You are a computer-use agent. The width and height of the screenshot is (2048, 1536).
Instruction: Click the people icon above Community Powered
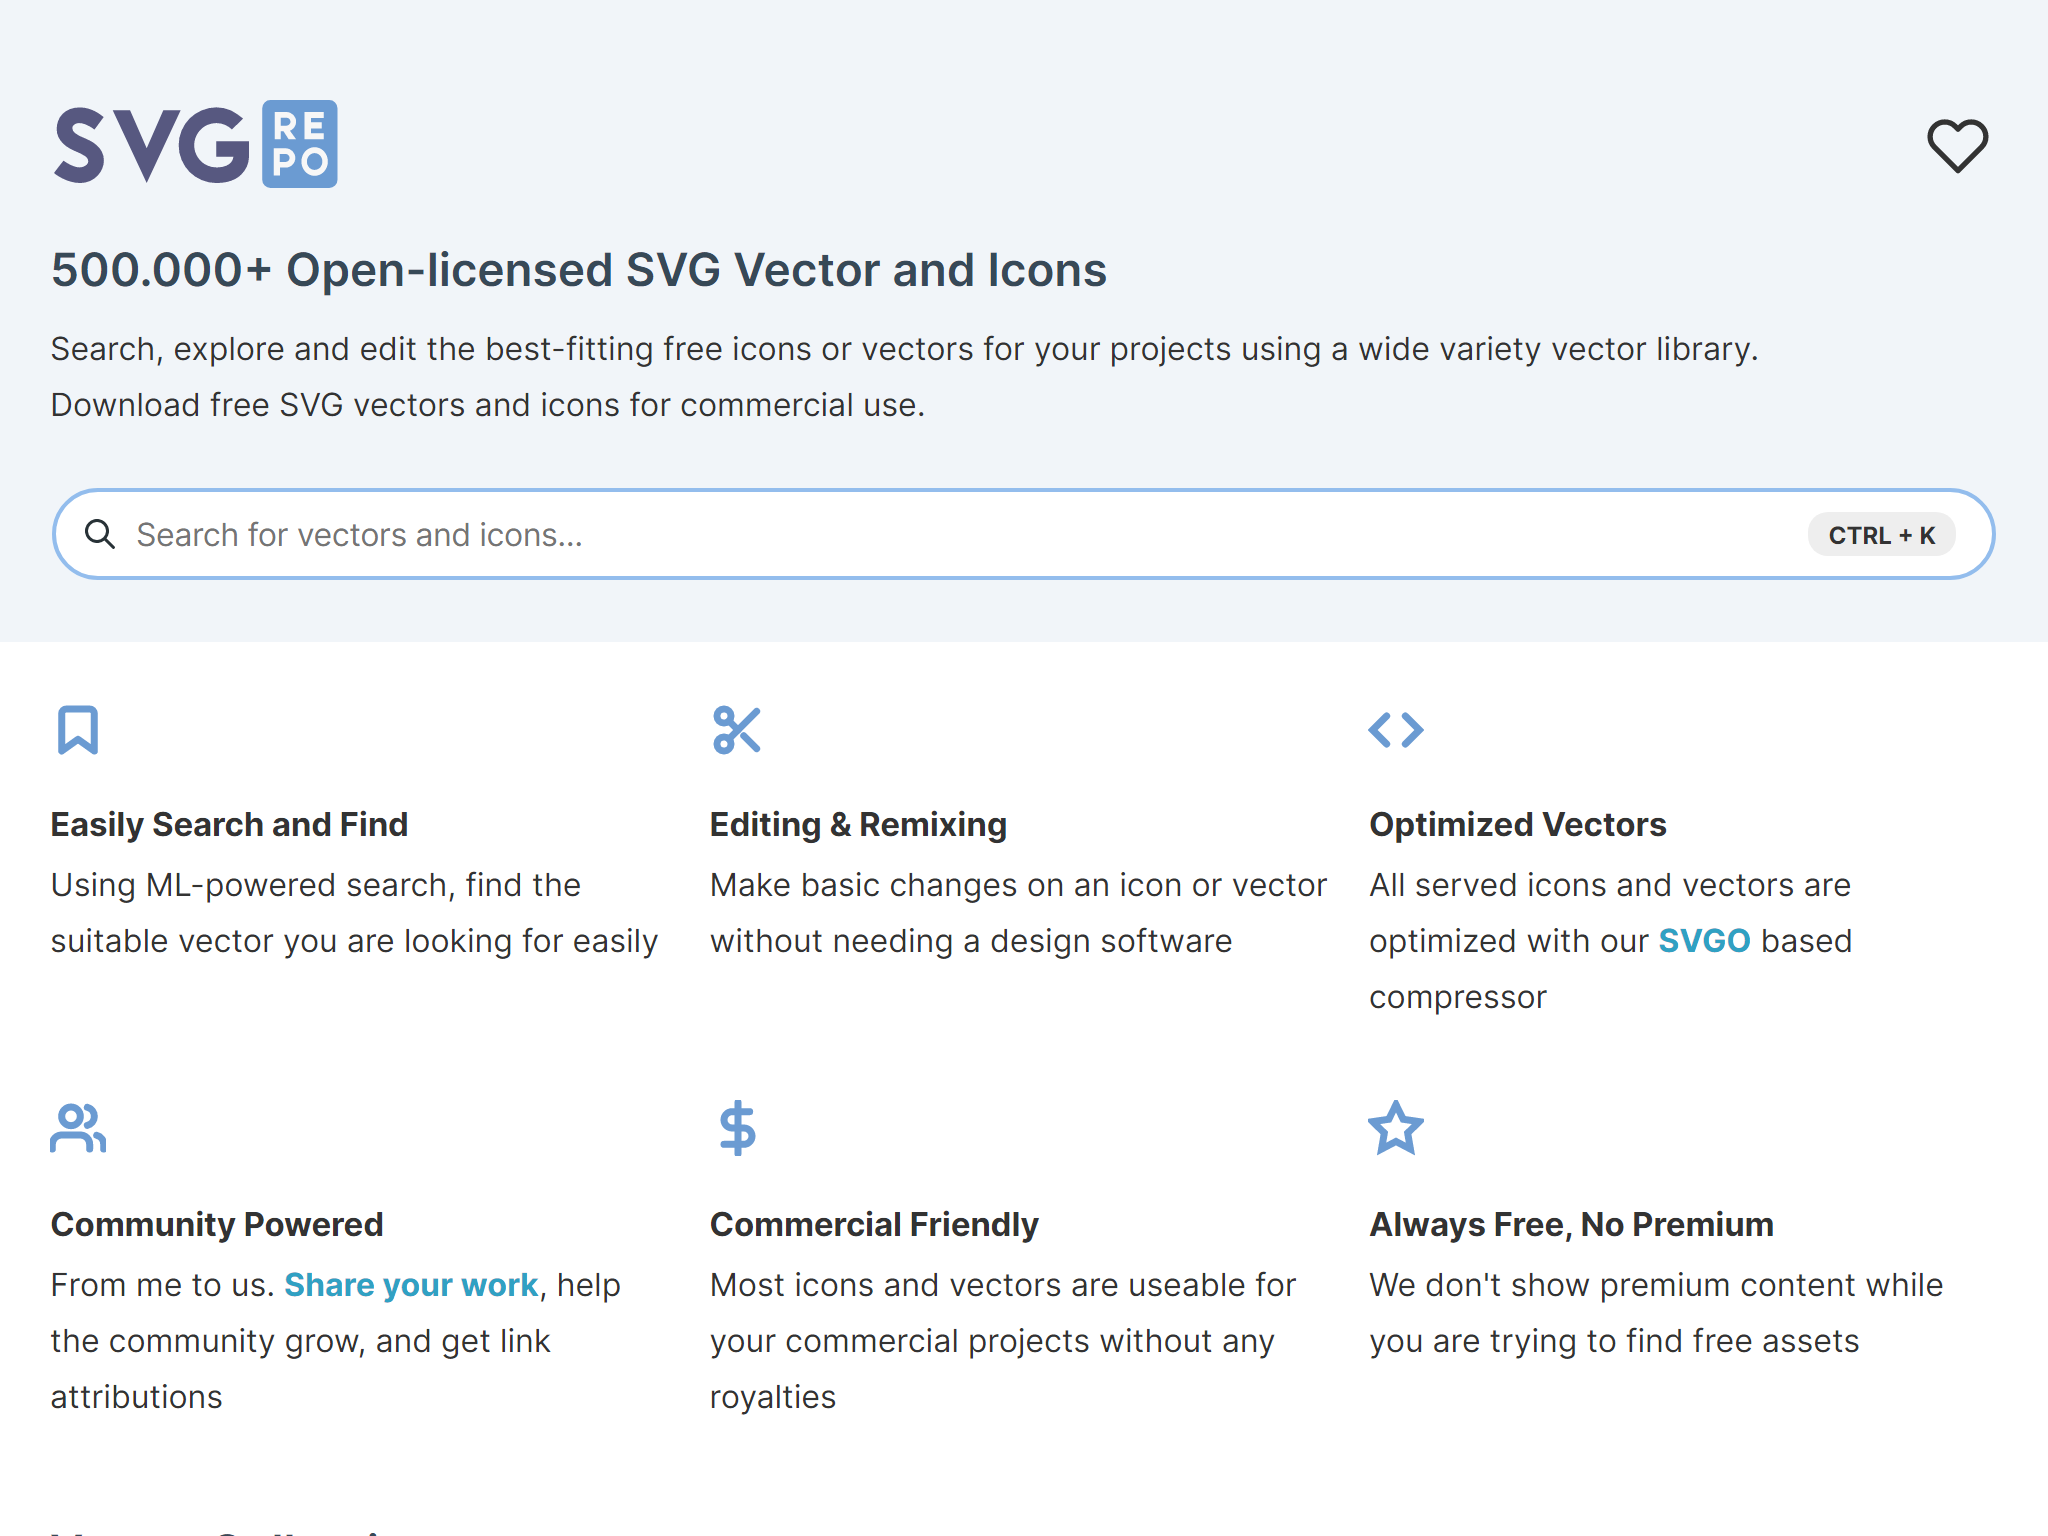tap(77, 1130)
